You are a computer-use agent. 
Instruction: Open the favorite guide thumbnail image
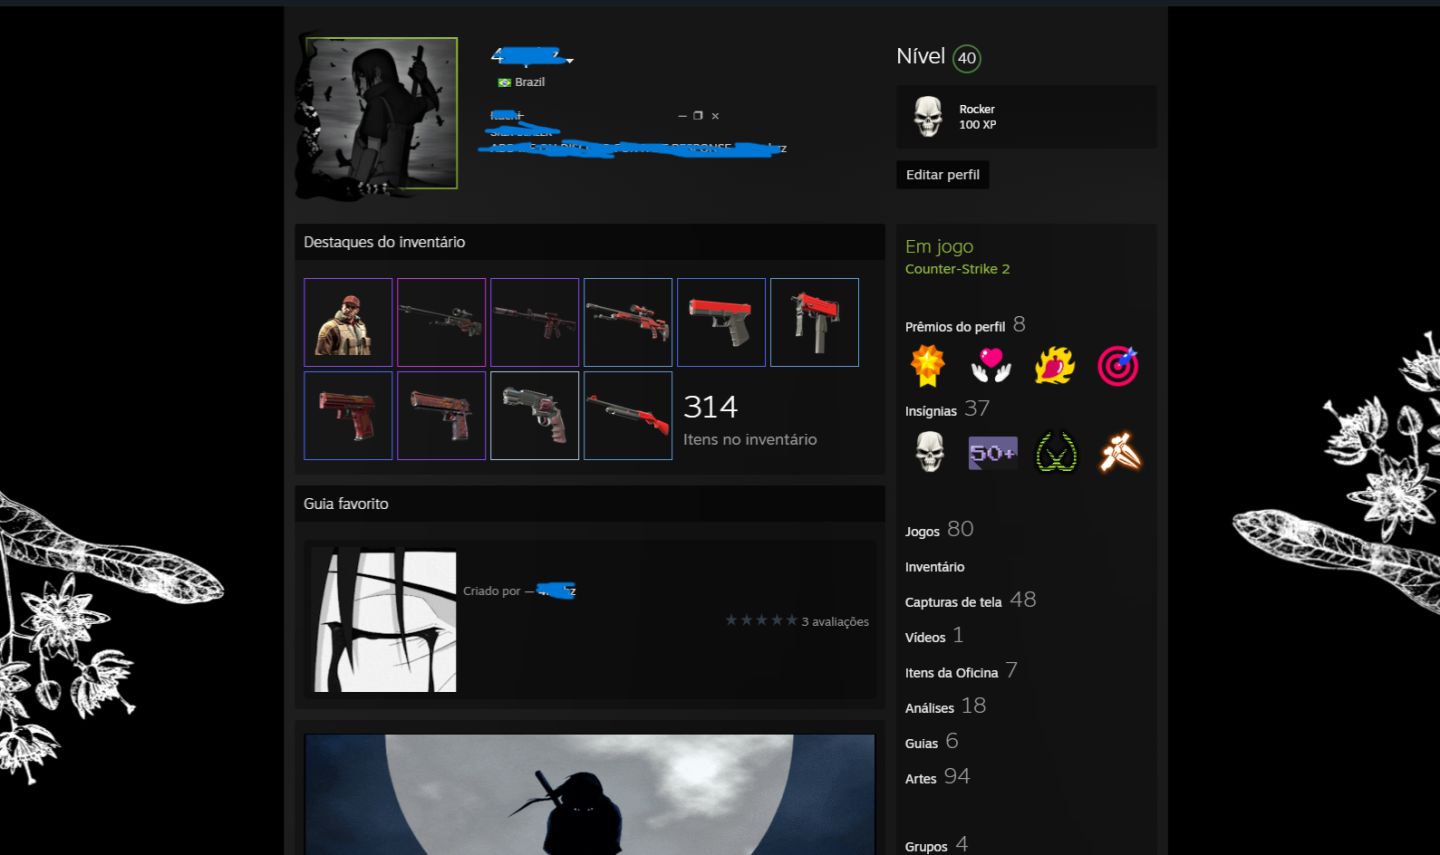tap(386, 621)
